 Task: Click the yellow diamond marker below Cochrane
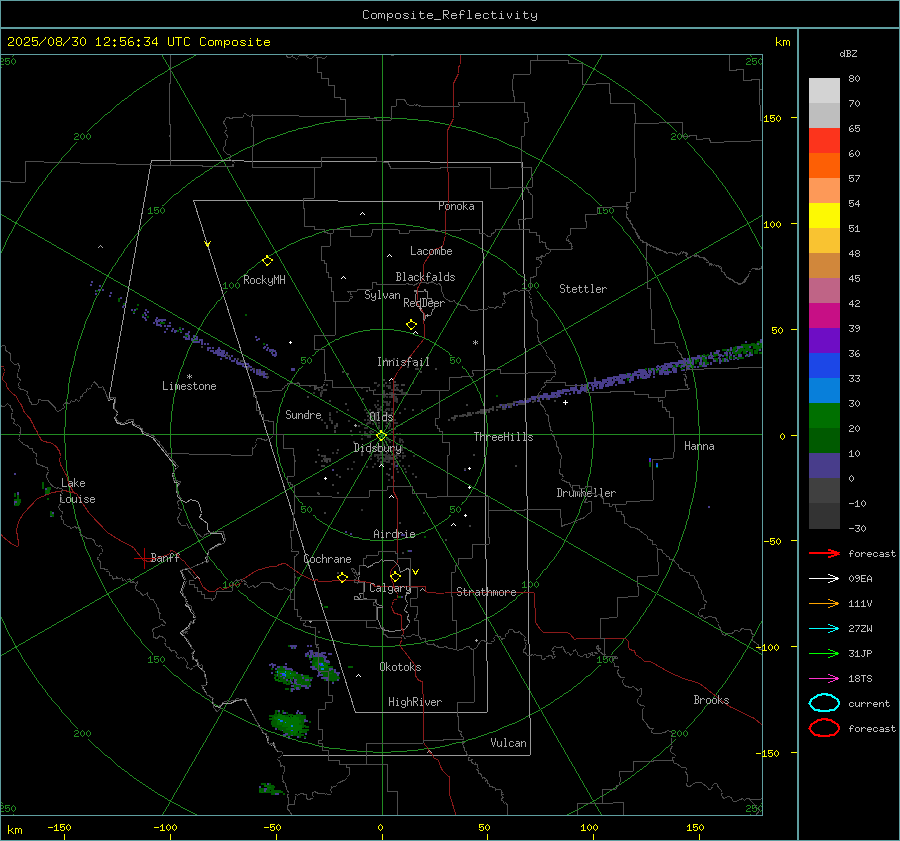(x=342, y=577)
